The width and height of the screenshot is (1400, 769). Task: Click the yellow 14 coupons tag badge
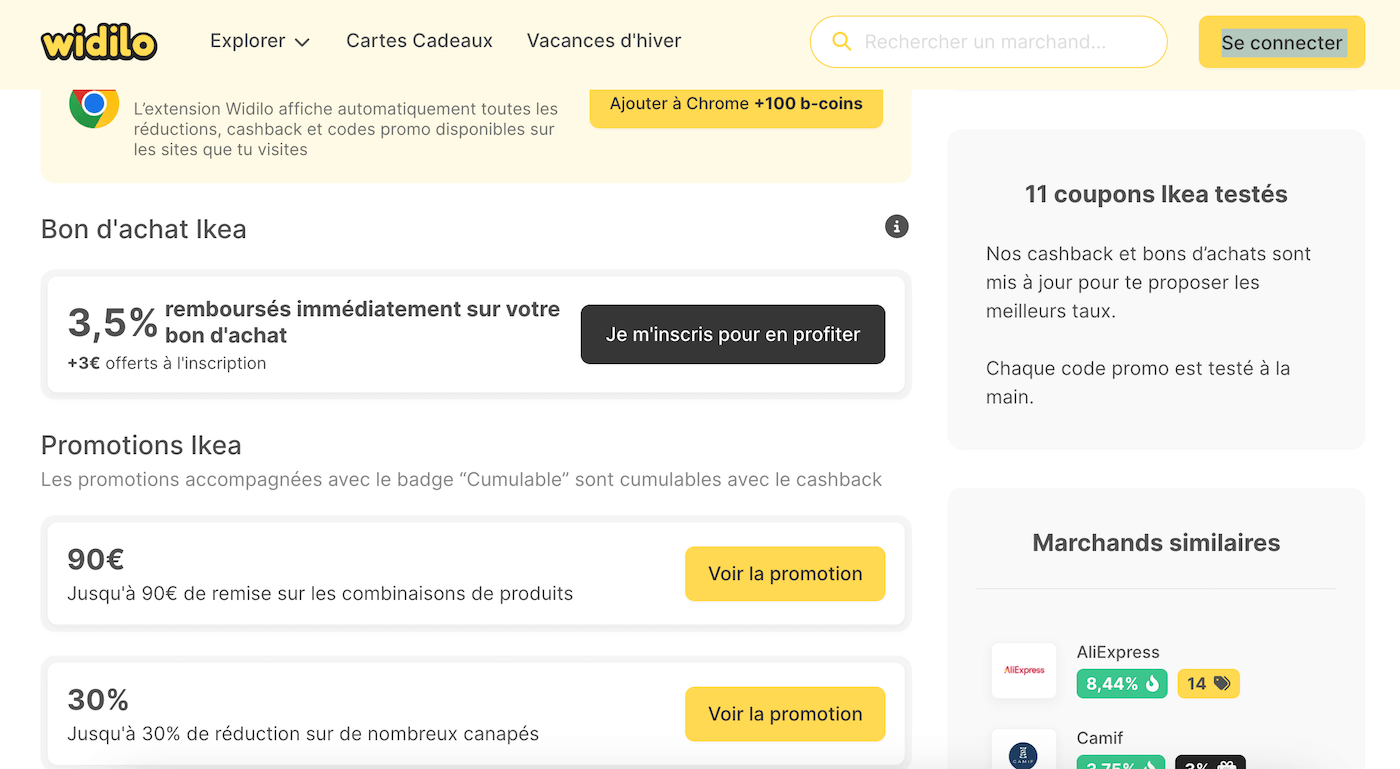(1208, 683)
